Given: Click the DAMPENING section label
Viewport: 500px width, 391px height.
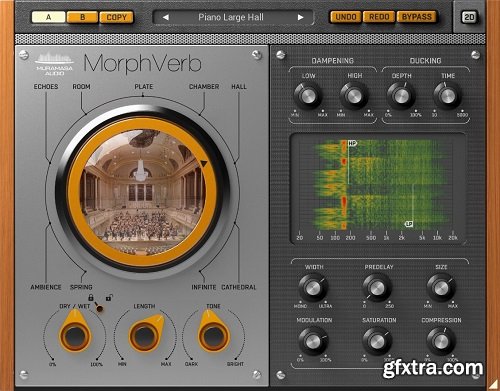Looking at the screenshot, I should click(x=332, y=61).
